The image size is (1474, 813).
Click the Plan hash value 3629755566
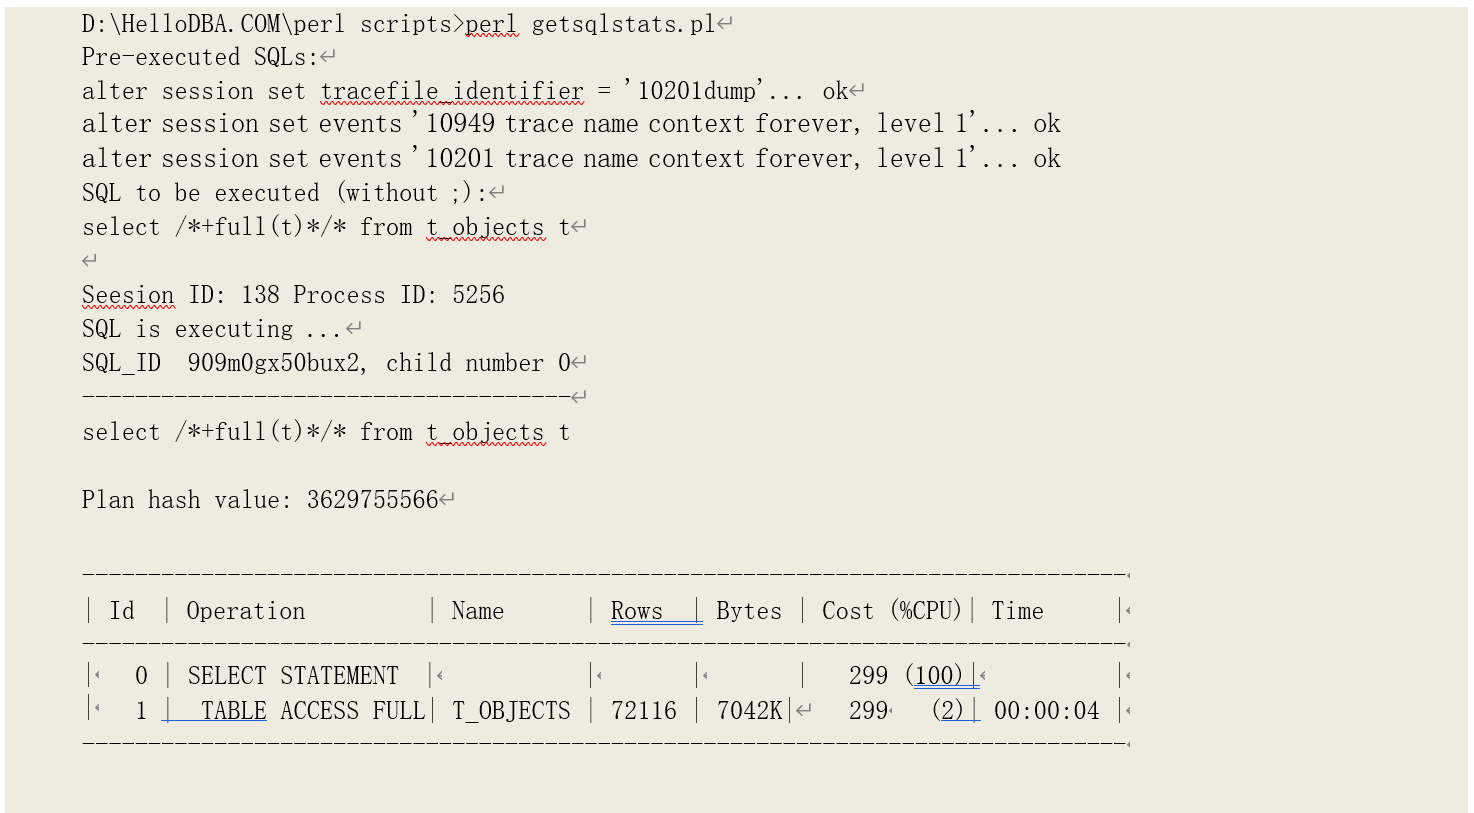[372, 500]
